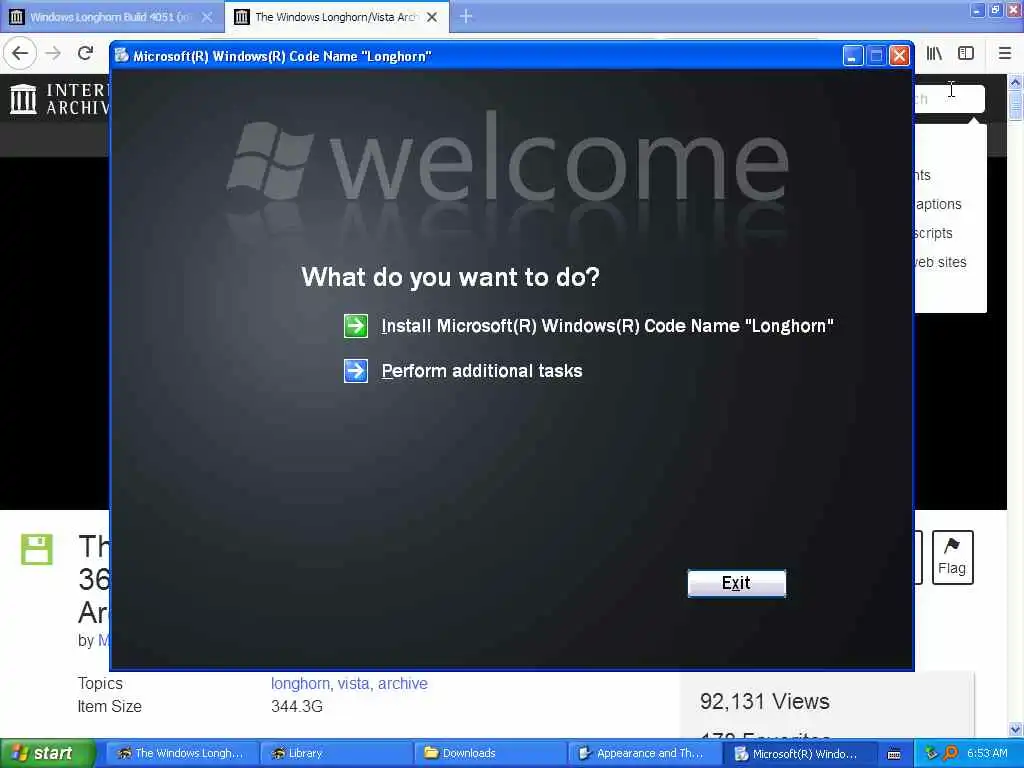This screenshot has height=768, width=1024.
Task: Click the blue arrow icon beside Perform additional tasks
Action: tap(356, 371)
